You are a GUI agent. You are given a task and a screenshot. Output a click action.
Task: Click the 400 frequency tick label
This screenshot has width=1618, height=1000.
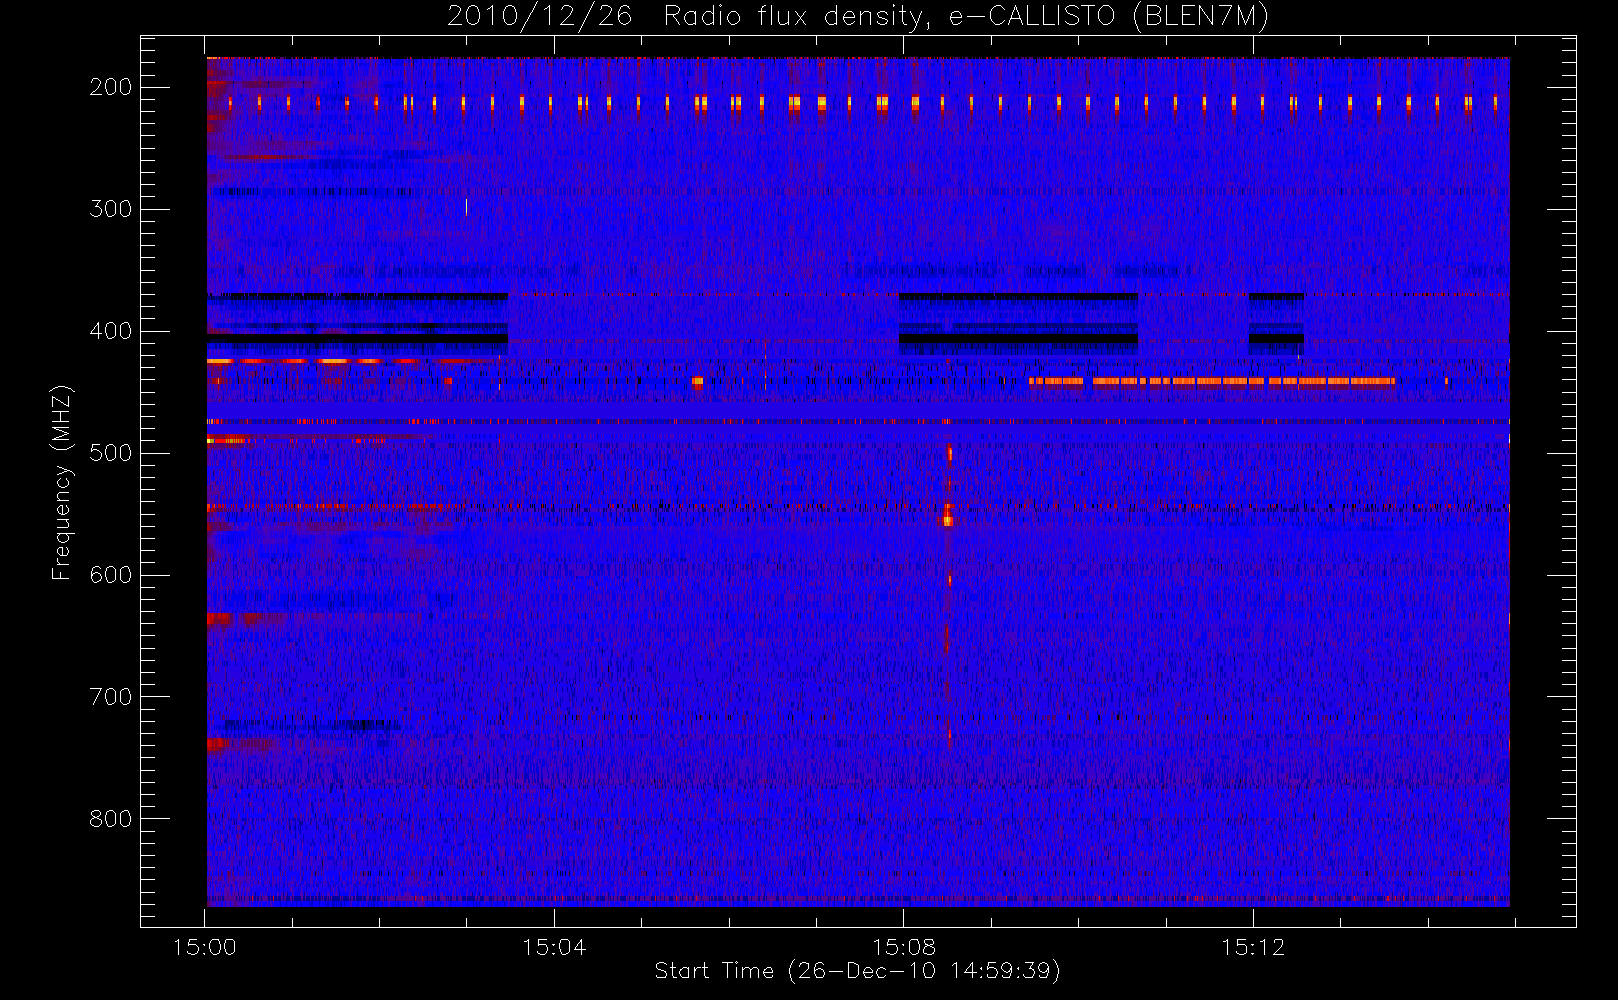111,331
